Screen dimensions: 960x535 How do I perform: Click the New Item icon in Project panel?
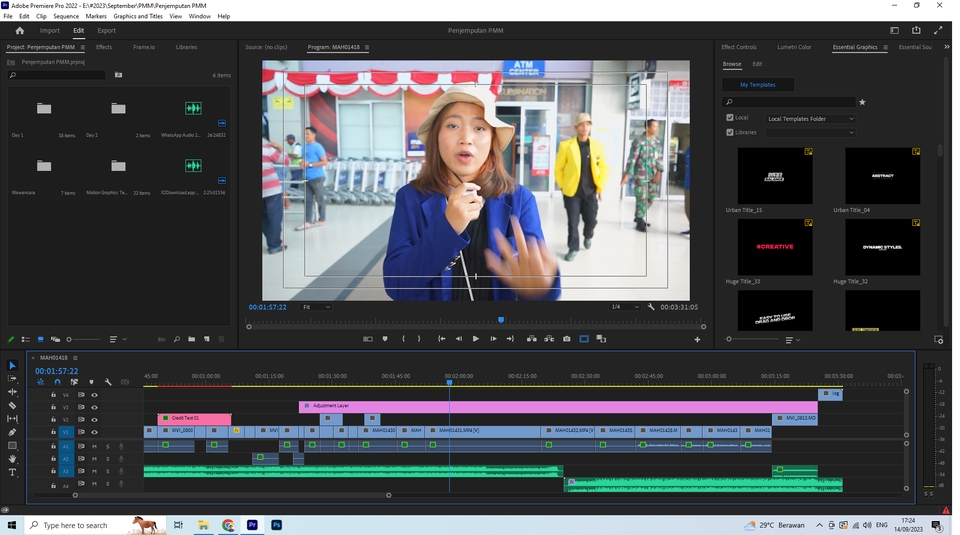tap(207, 339)
